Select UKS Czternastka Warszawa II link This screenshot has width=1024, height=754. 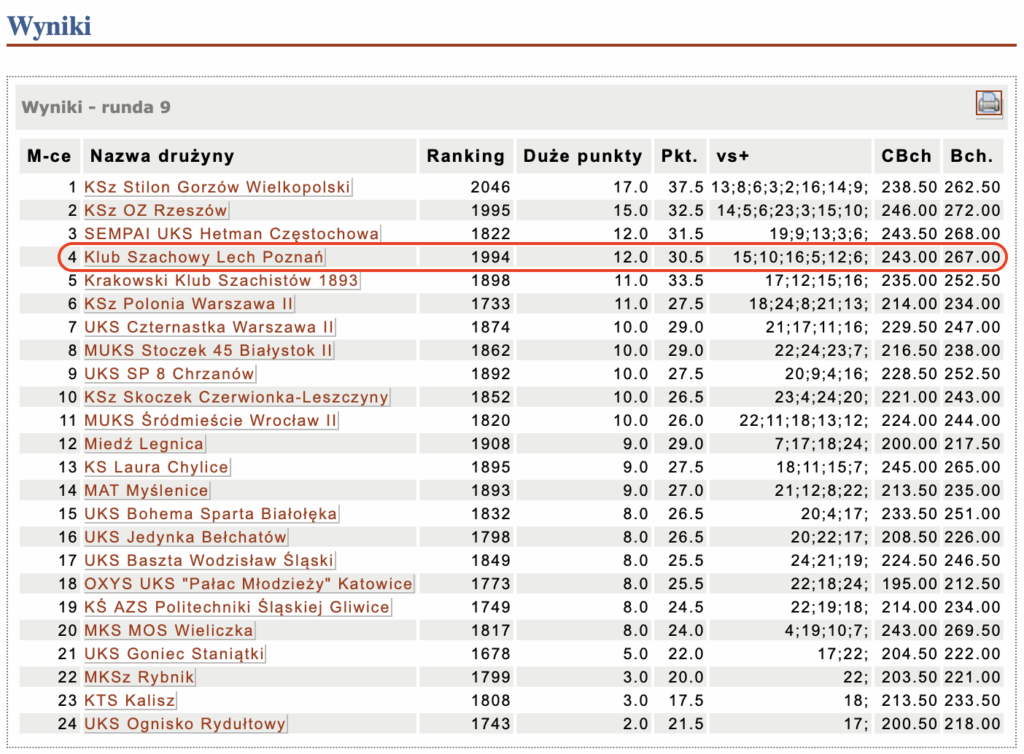(209, 327)
